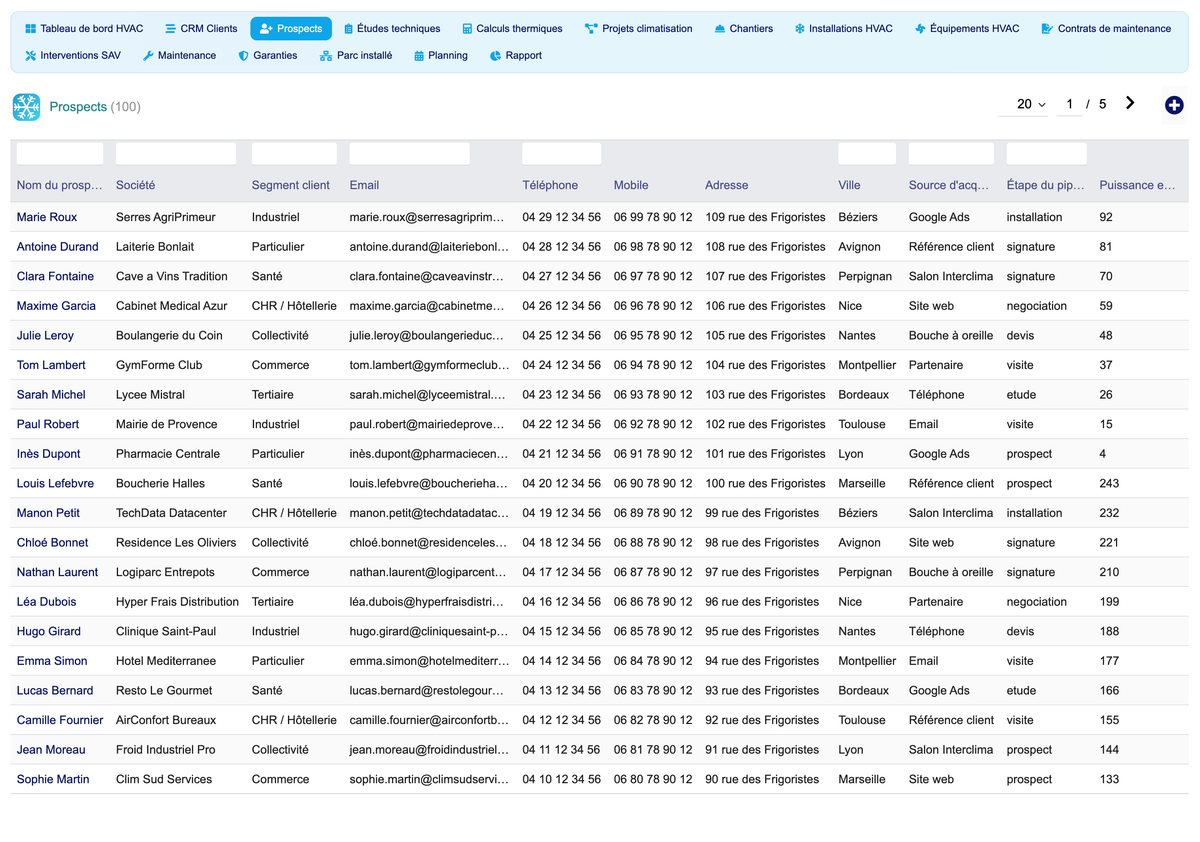The width and height of the screenshot is (1200, 842).
Task: Click the power value 243
Action: pyautogui.click(x=1109, y=484)
